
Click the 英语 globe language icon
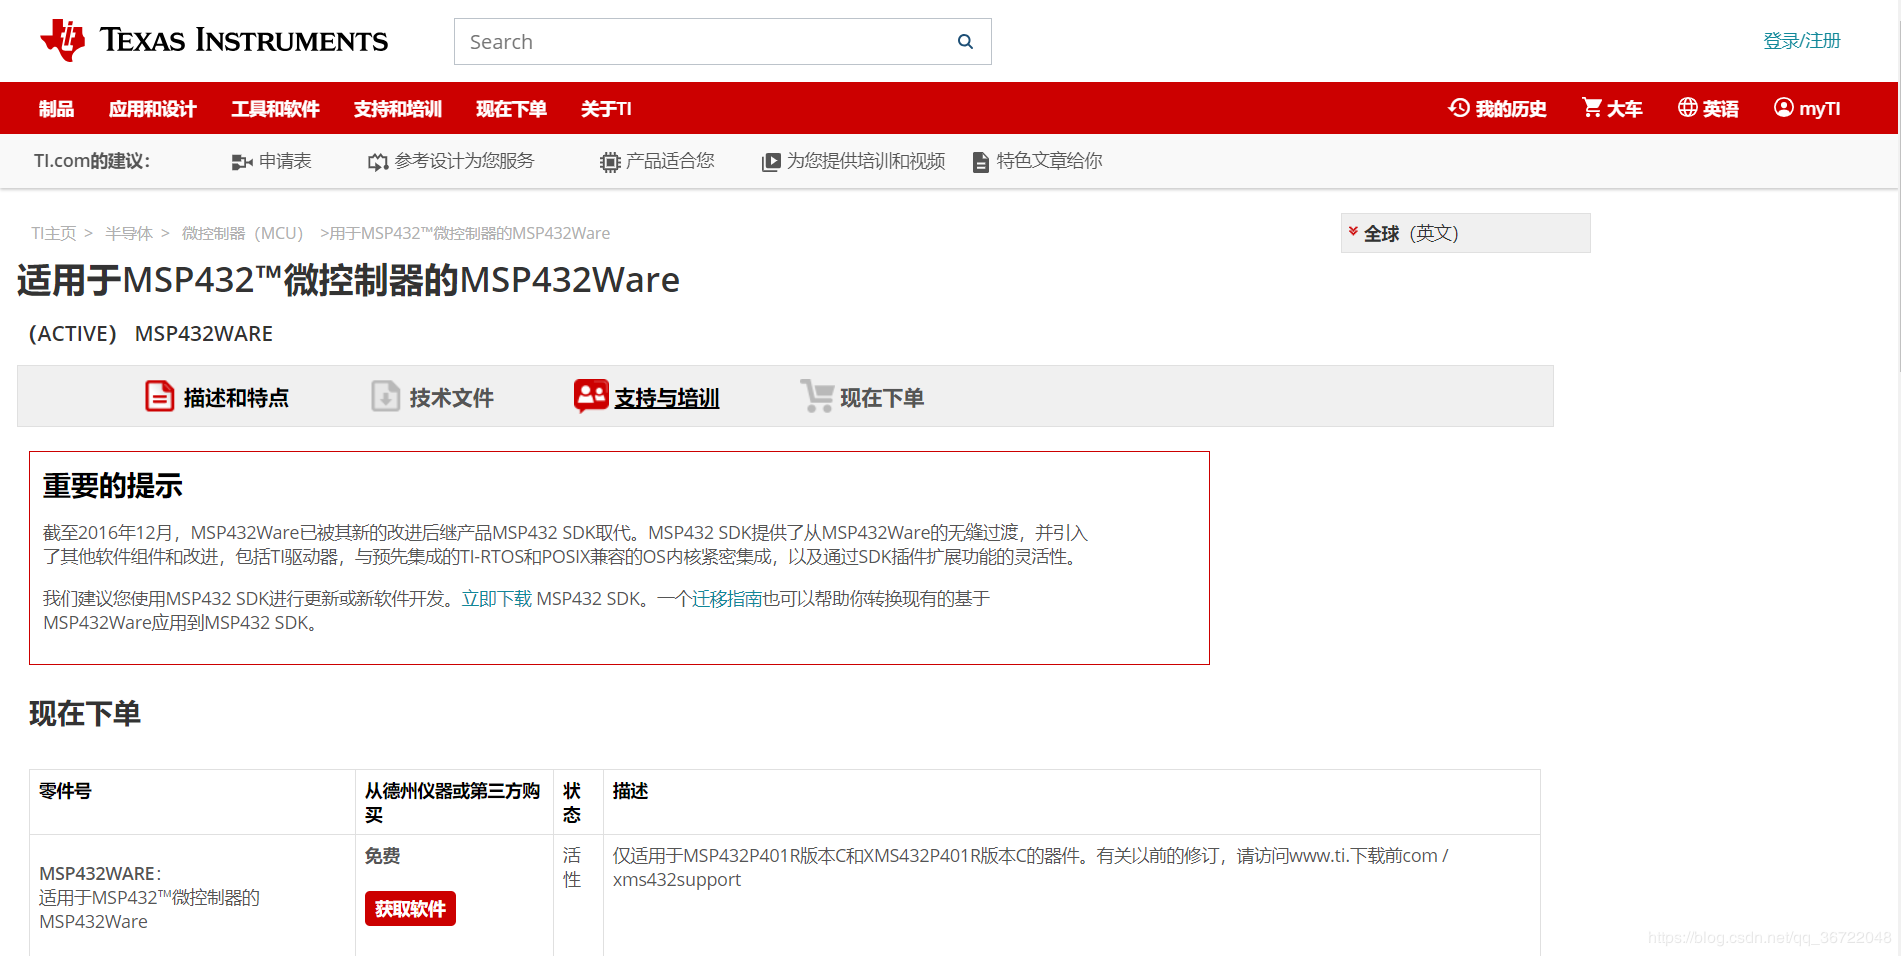coord(1687,107)
